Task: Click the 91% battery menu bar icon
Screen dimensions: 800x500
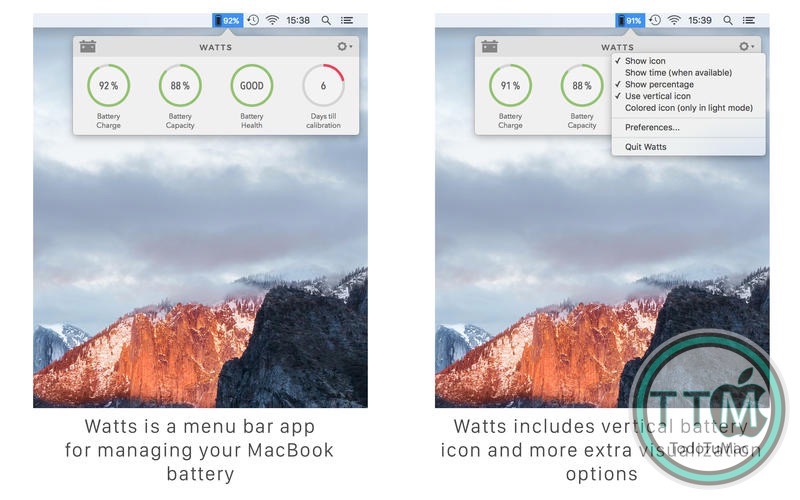Action: pos(630,20)
